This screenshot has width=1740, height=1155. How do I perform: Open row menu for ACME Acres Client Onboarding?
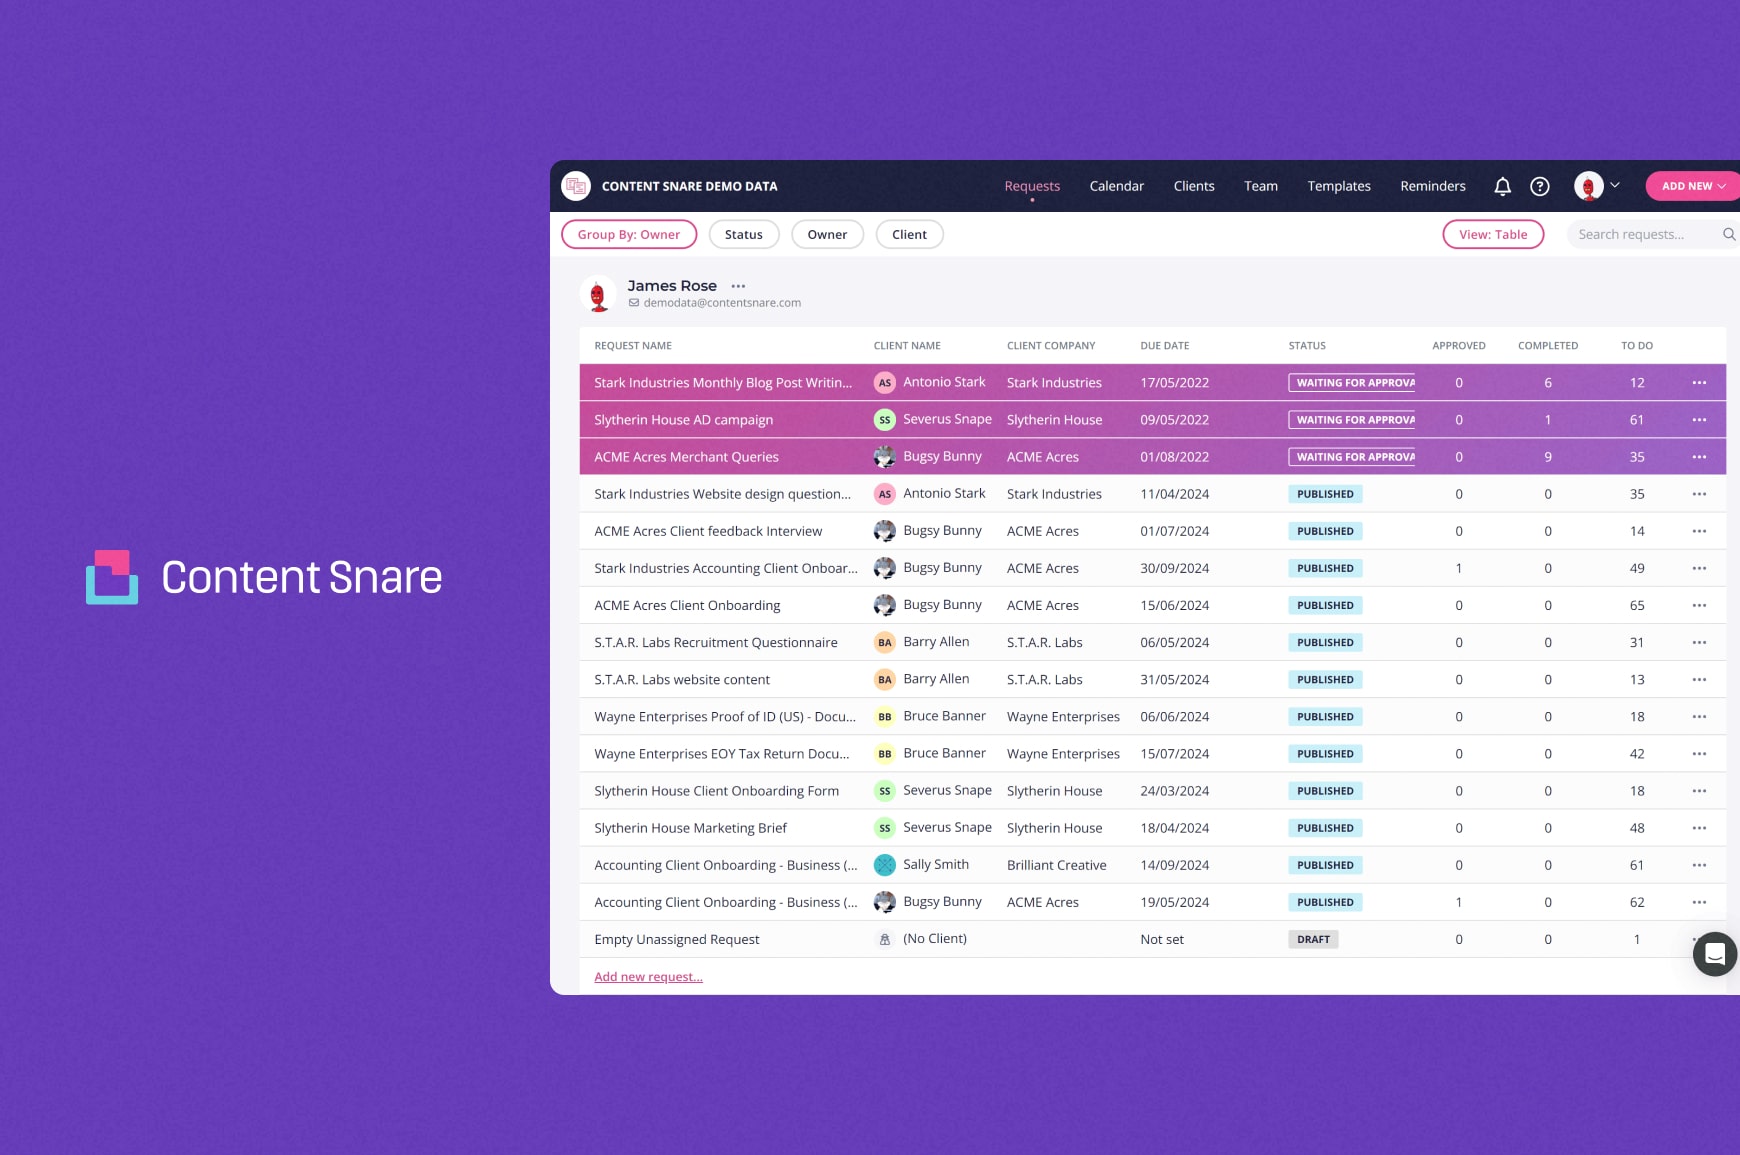[1699, 605]
